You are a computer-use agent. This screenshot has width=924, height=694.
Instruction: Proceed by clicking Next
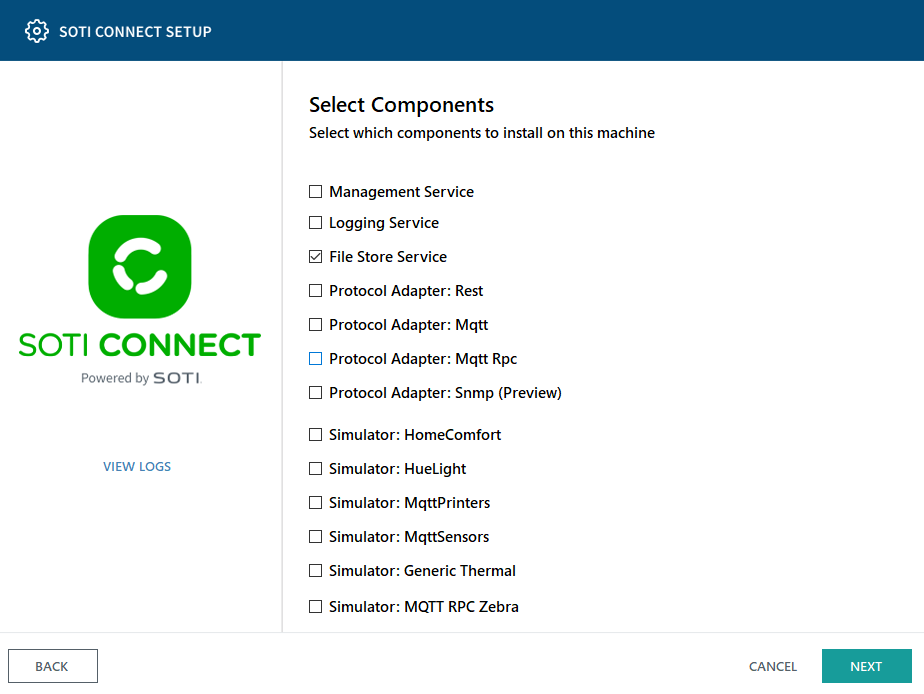coord(866,666)
